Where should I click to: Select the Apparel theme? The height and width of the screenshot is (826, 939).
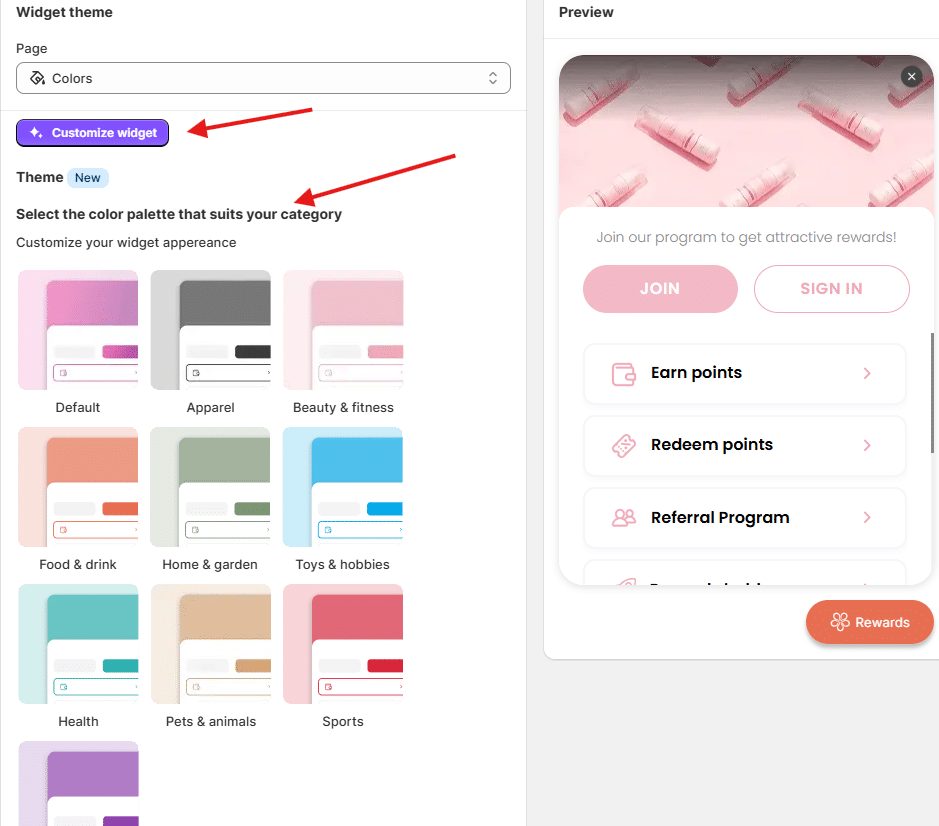point(210,329)
